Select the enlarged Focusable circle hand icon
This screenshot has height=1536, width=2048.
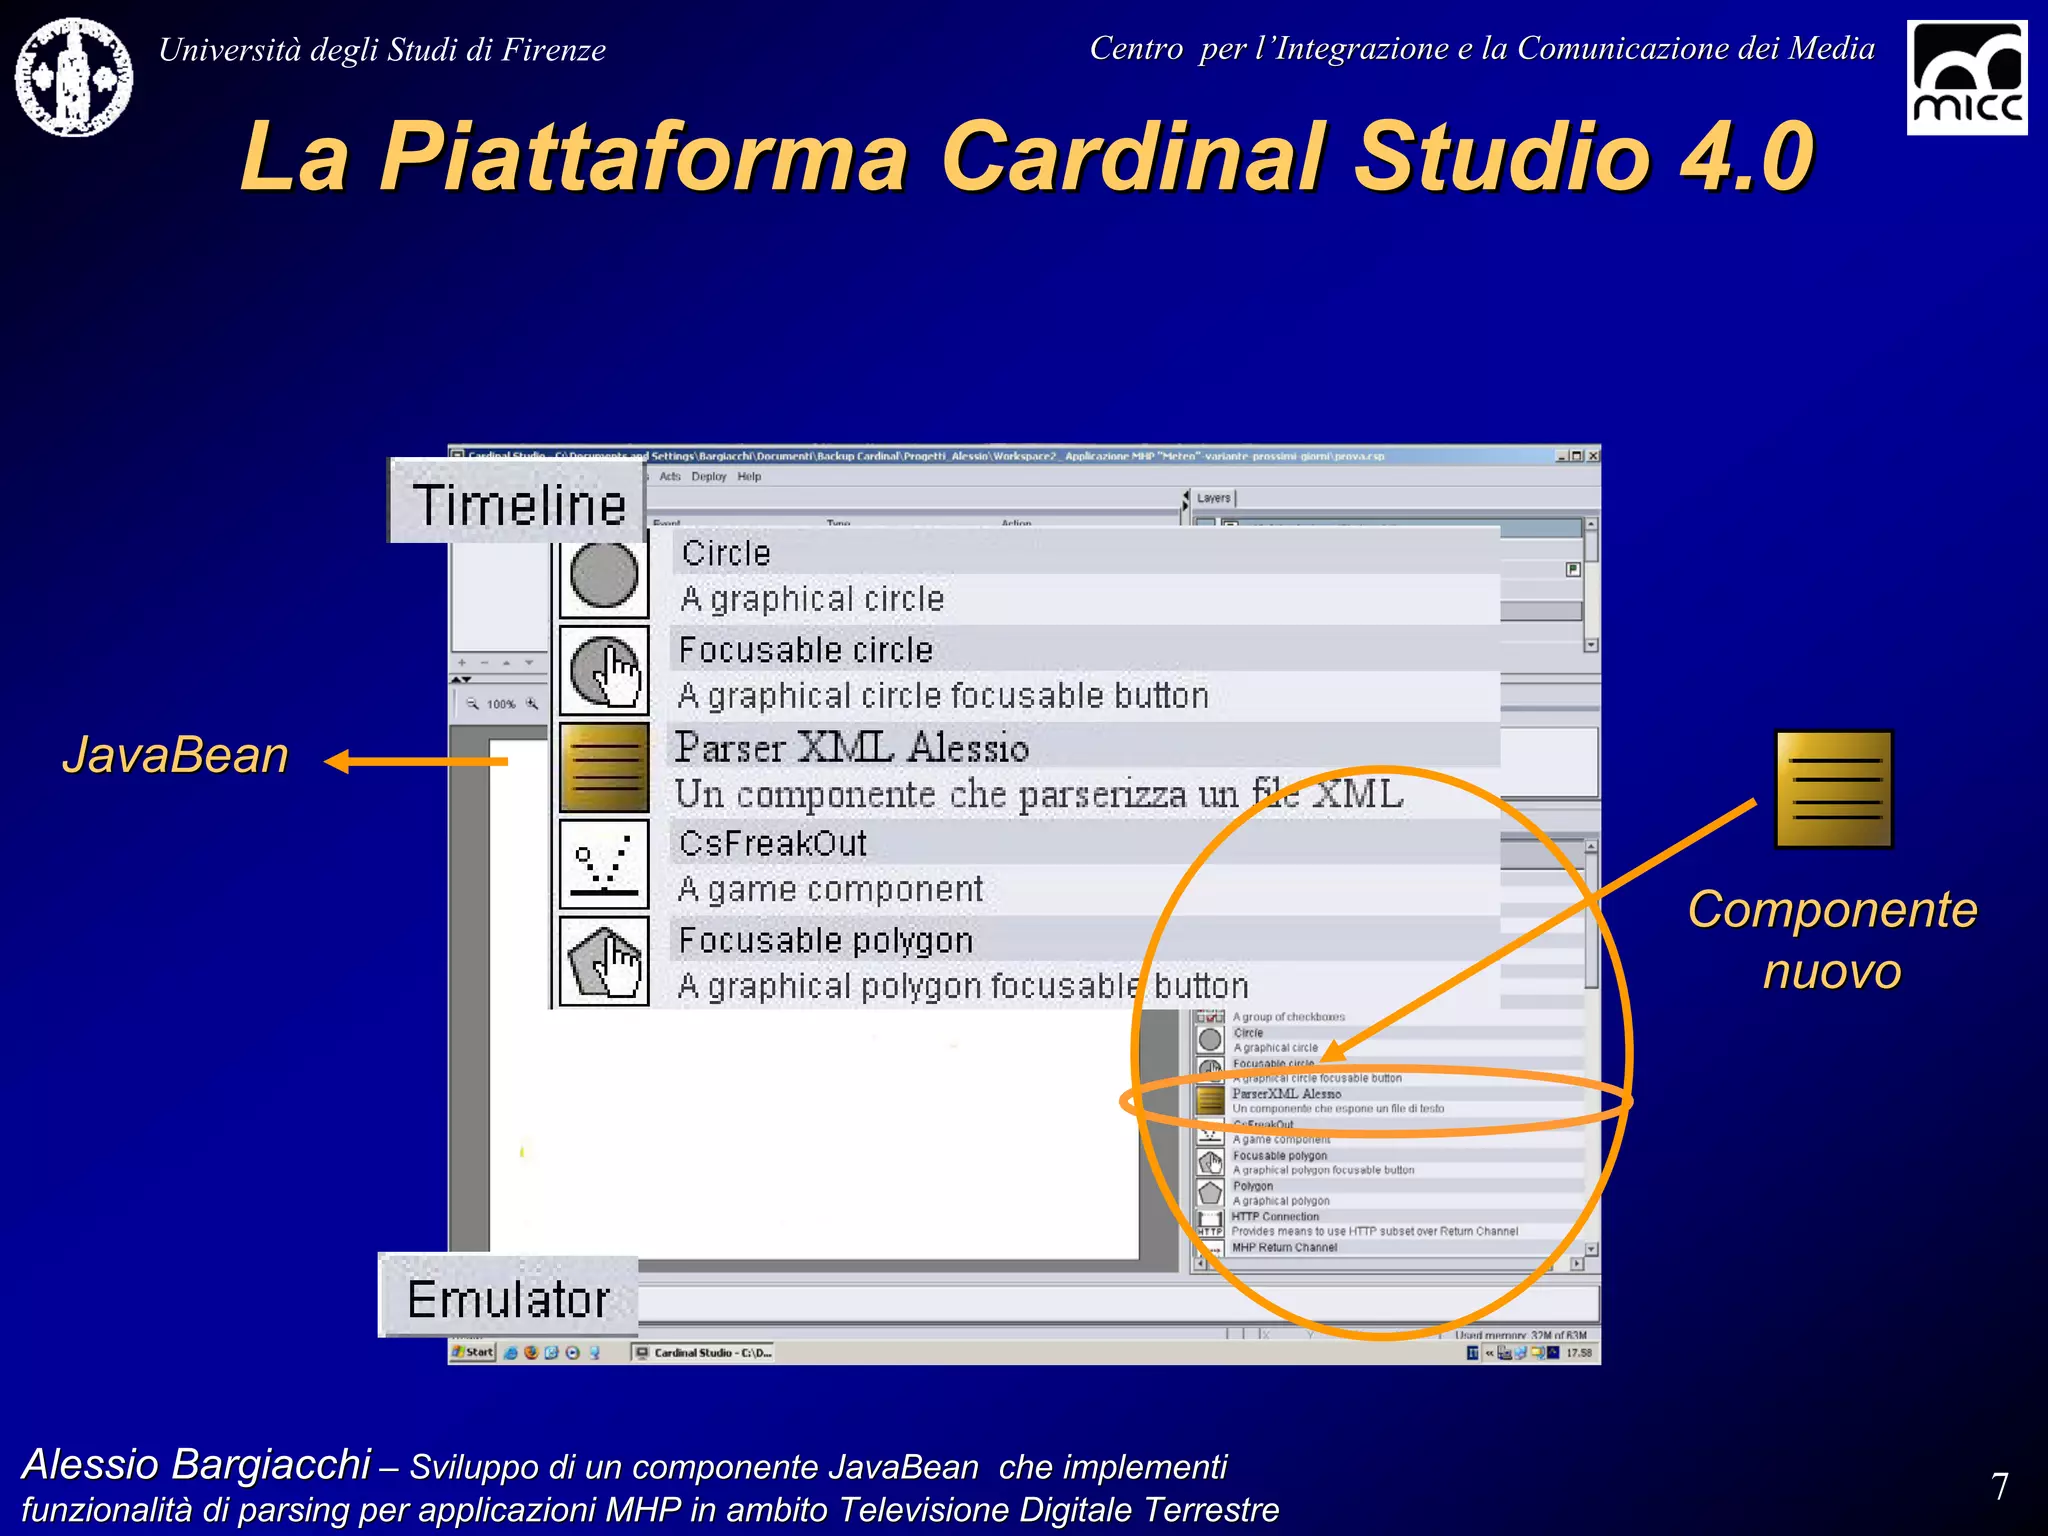tap(604, 671)
